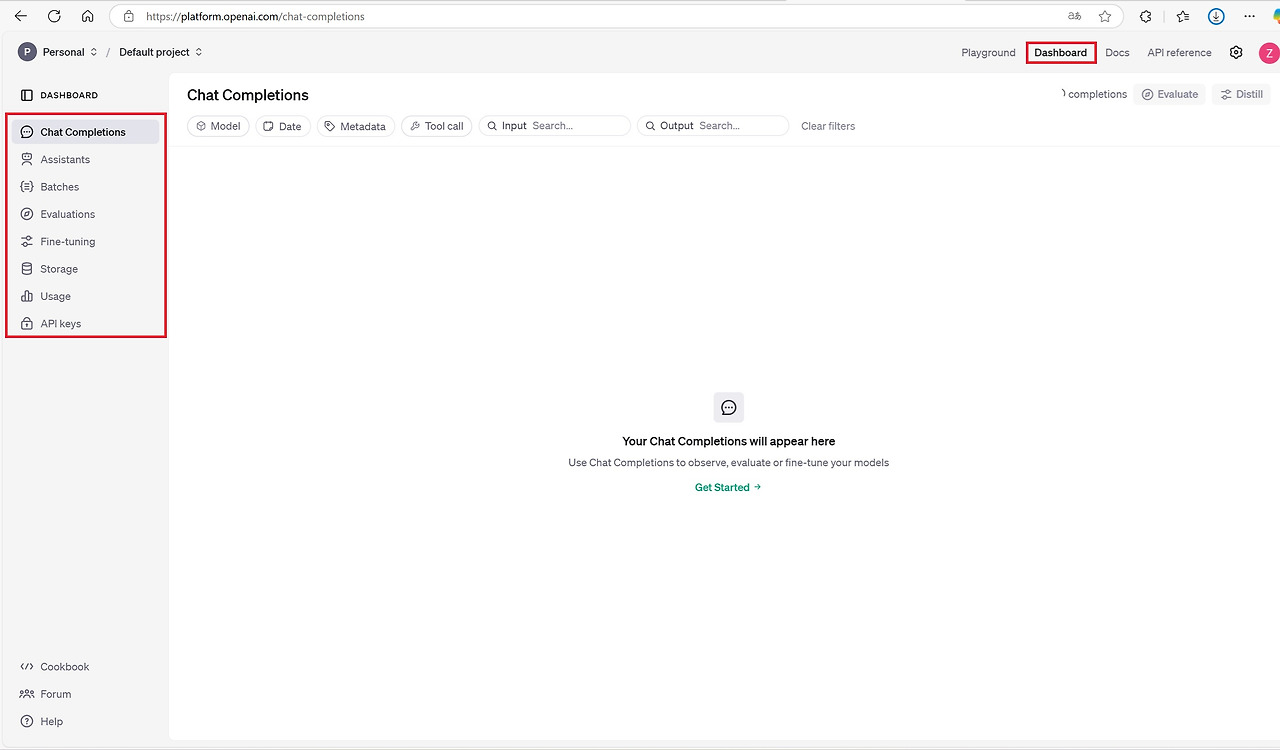Image resolution: width=1280 pixels, height=750 pixels.
Task: Expand the Default project selector
Action: 160,52
